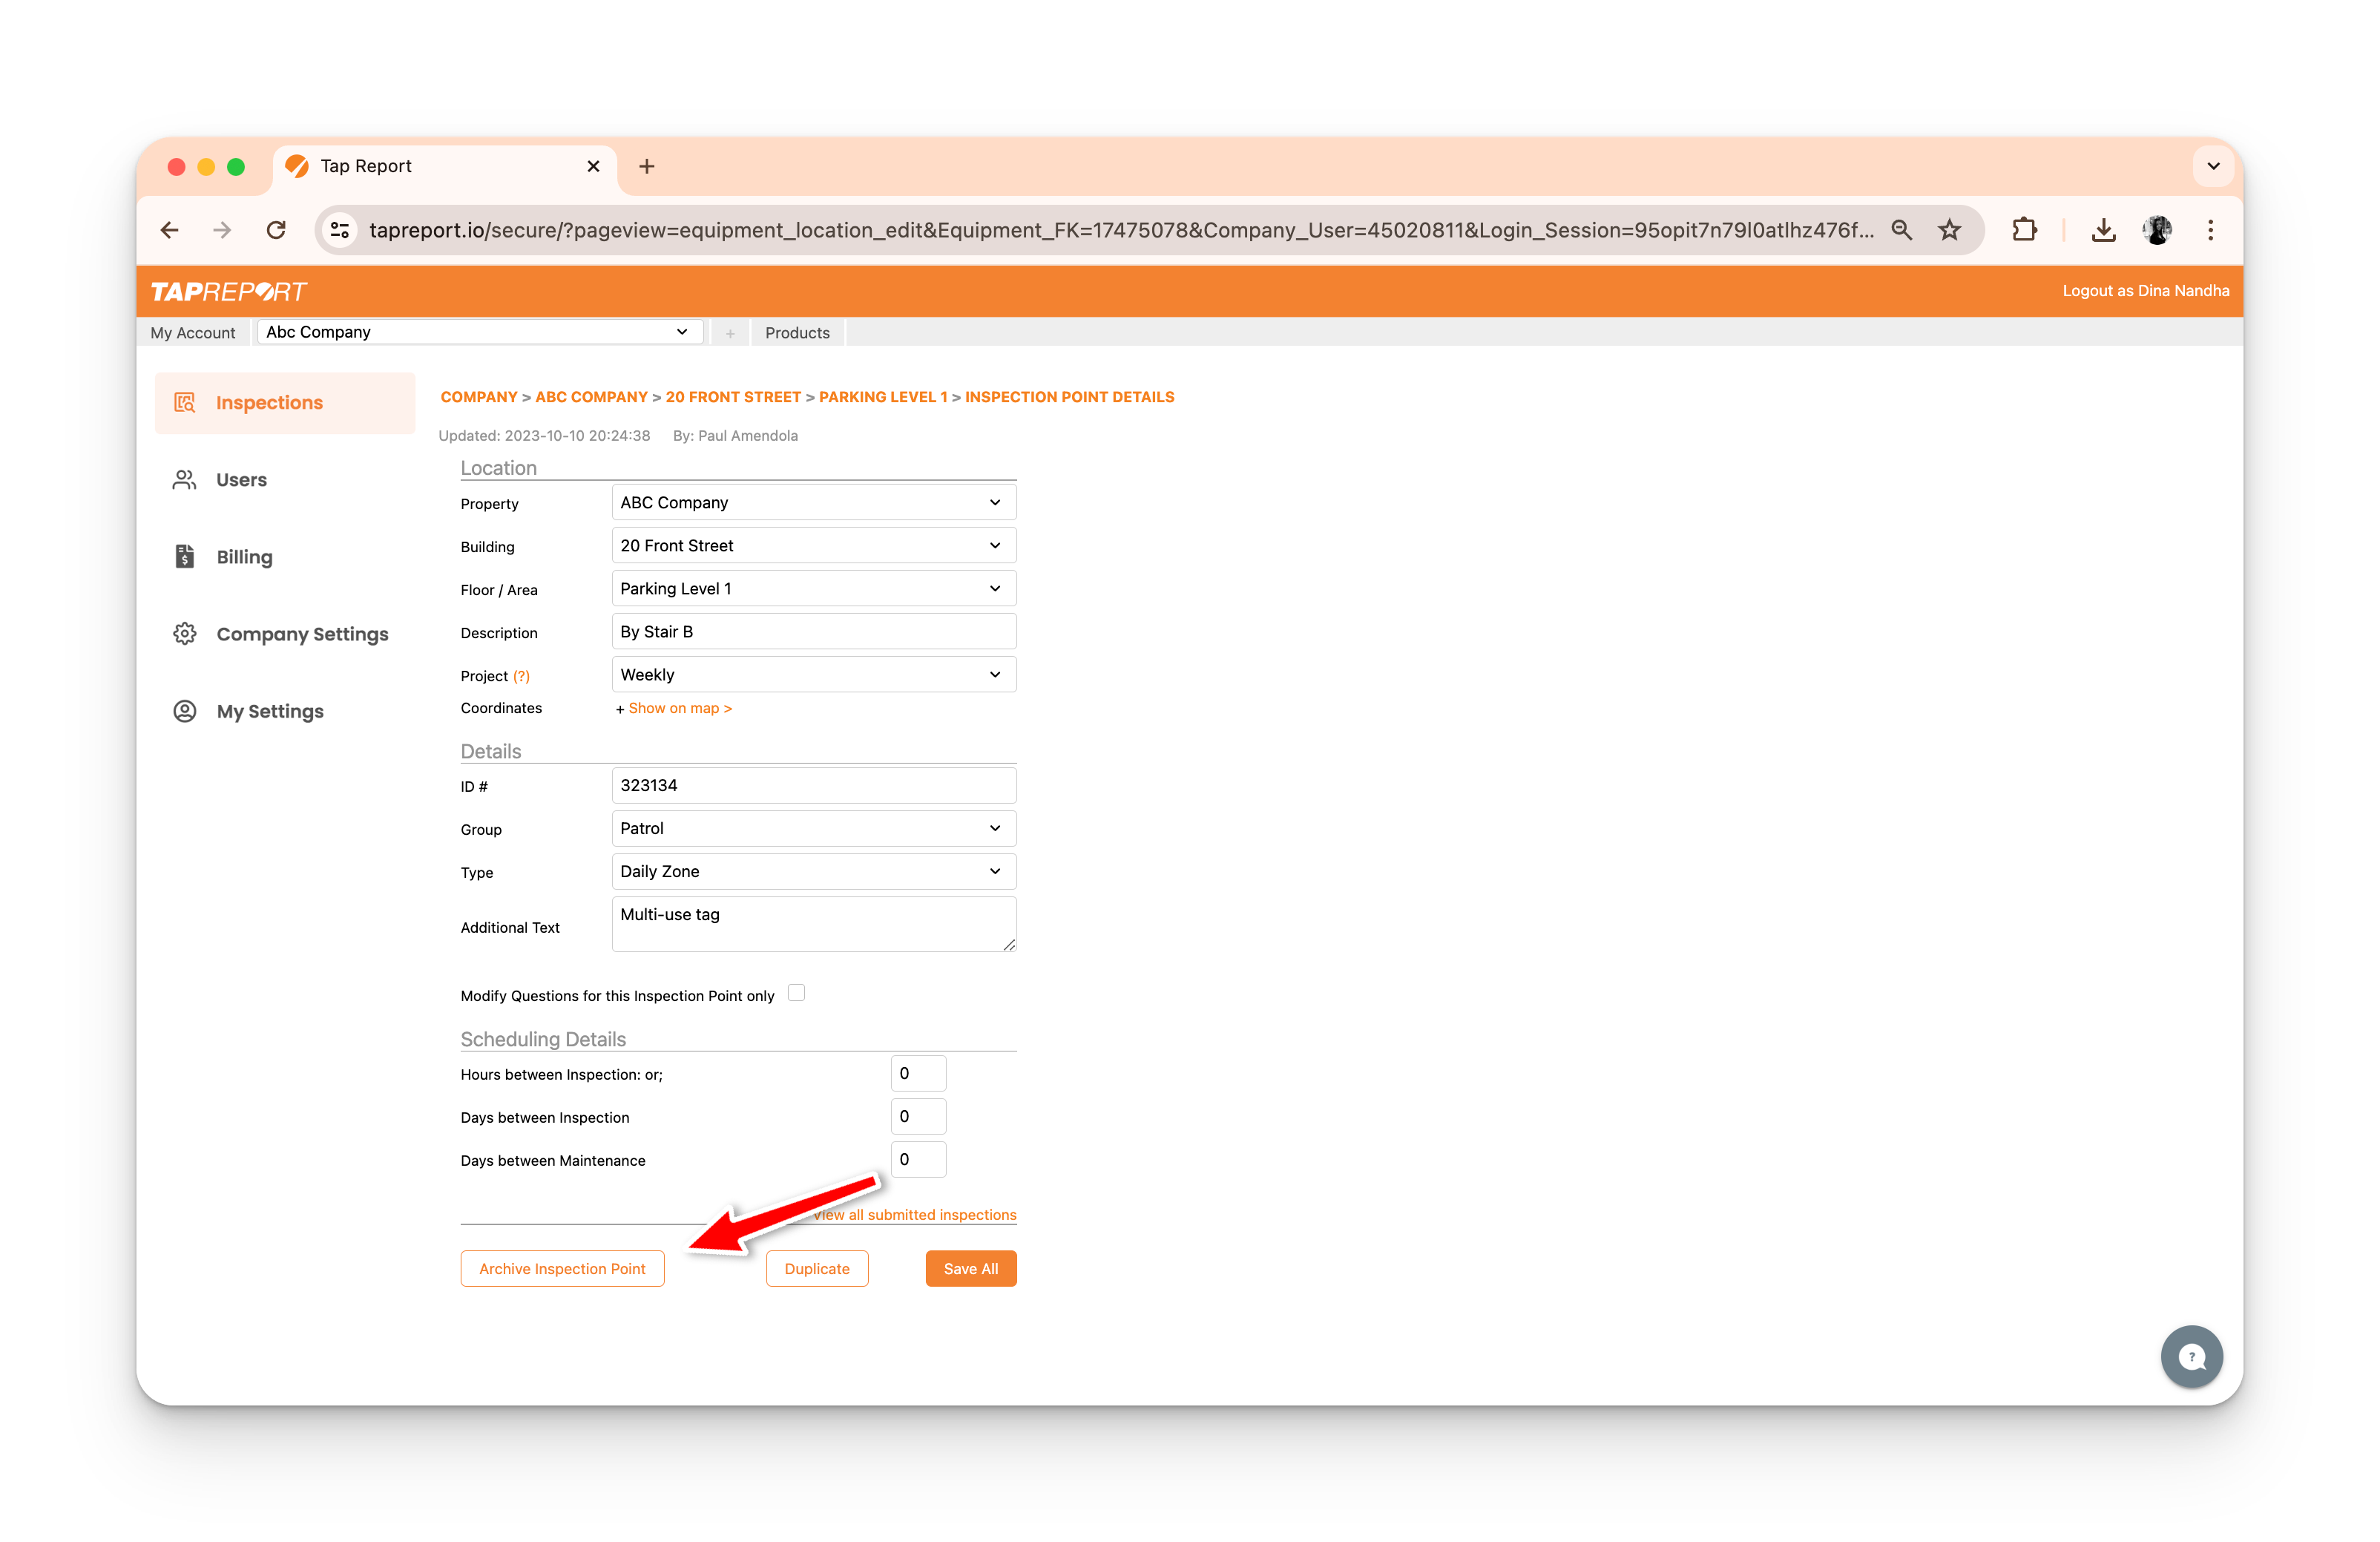This screenshot has height=1542, width=2380.
Task: Open browser extensions puzzle icon
Action: click(2024, 230)
